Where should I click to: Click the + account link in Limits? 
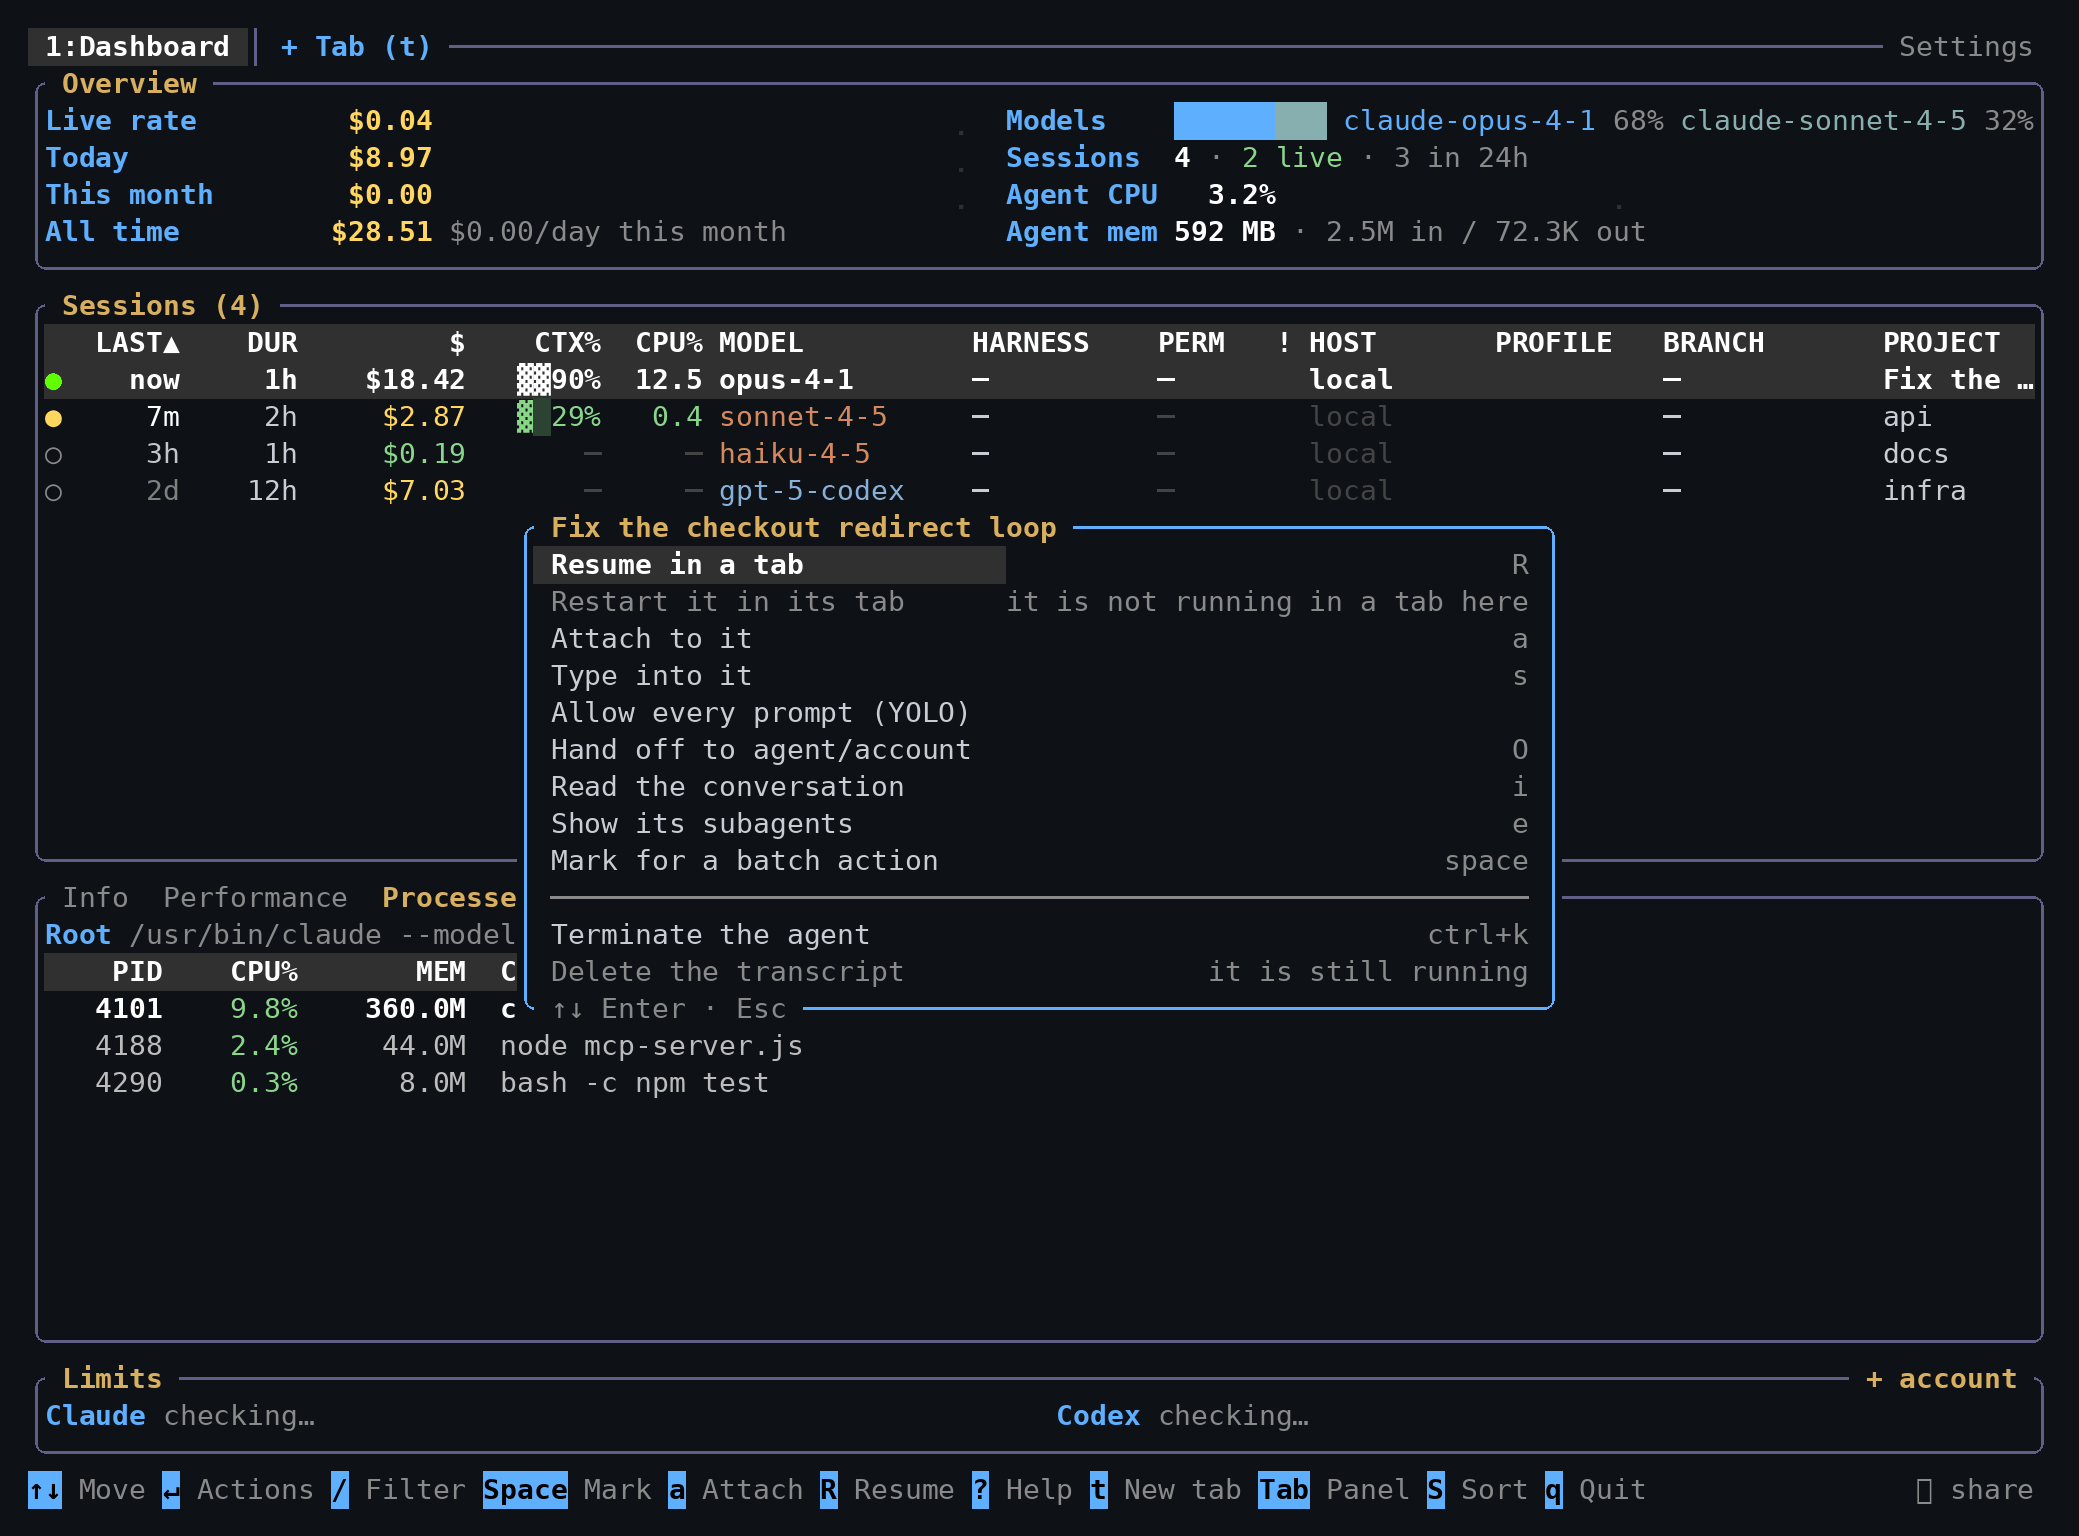pos(1941,1379)
